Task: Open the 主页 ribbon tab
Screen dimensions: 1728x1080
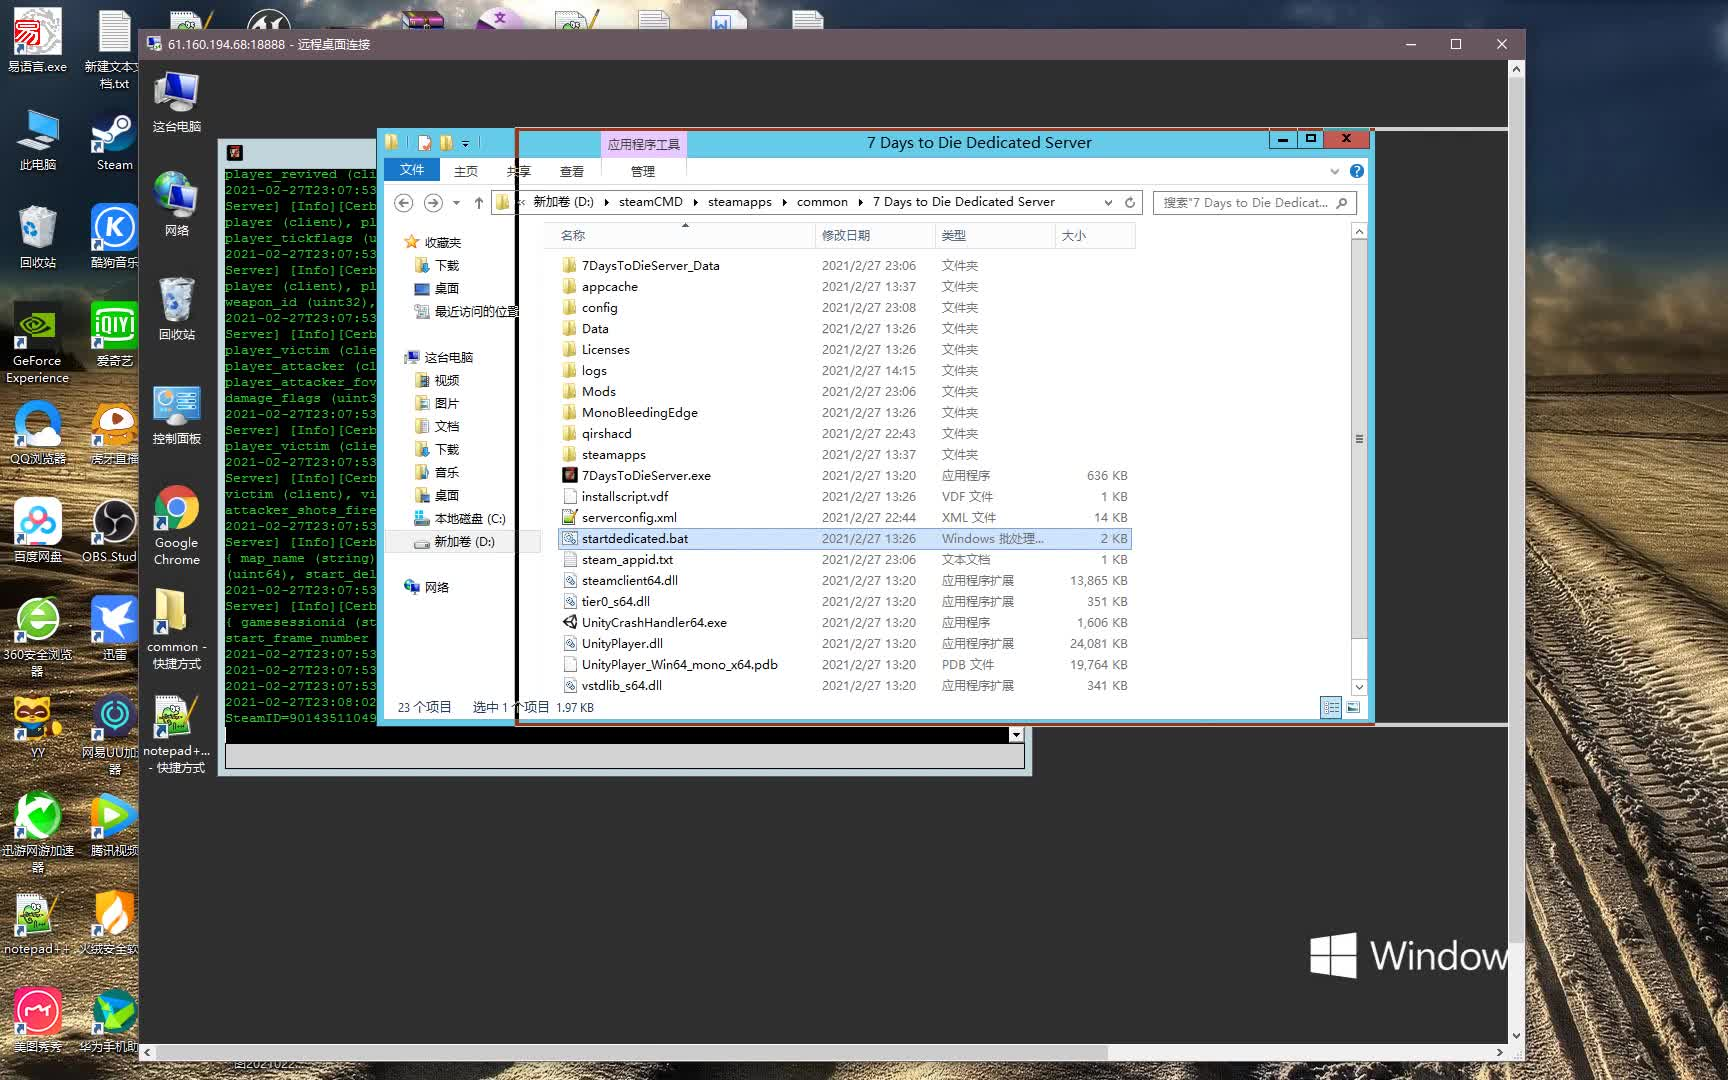Action: click(466, 171)
